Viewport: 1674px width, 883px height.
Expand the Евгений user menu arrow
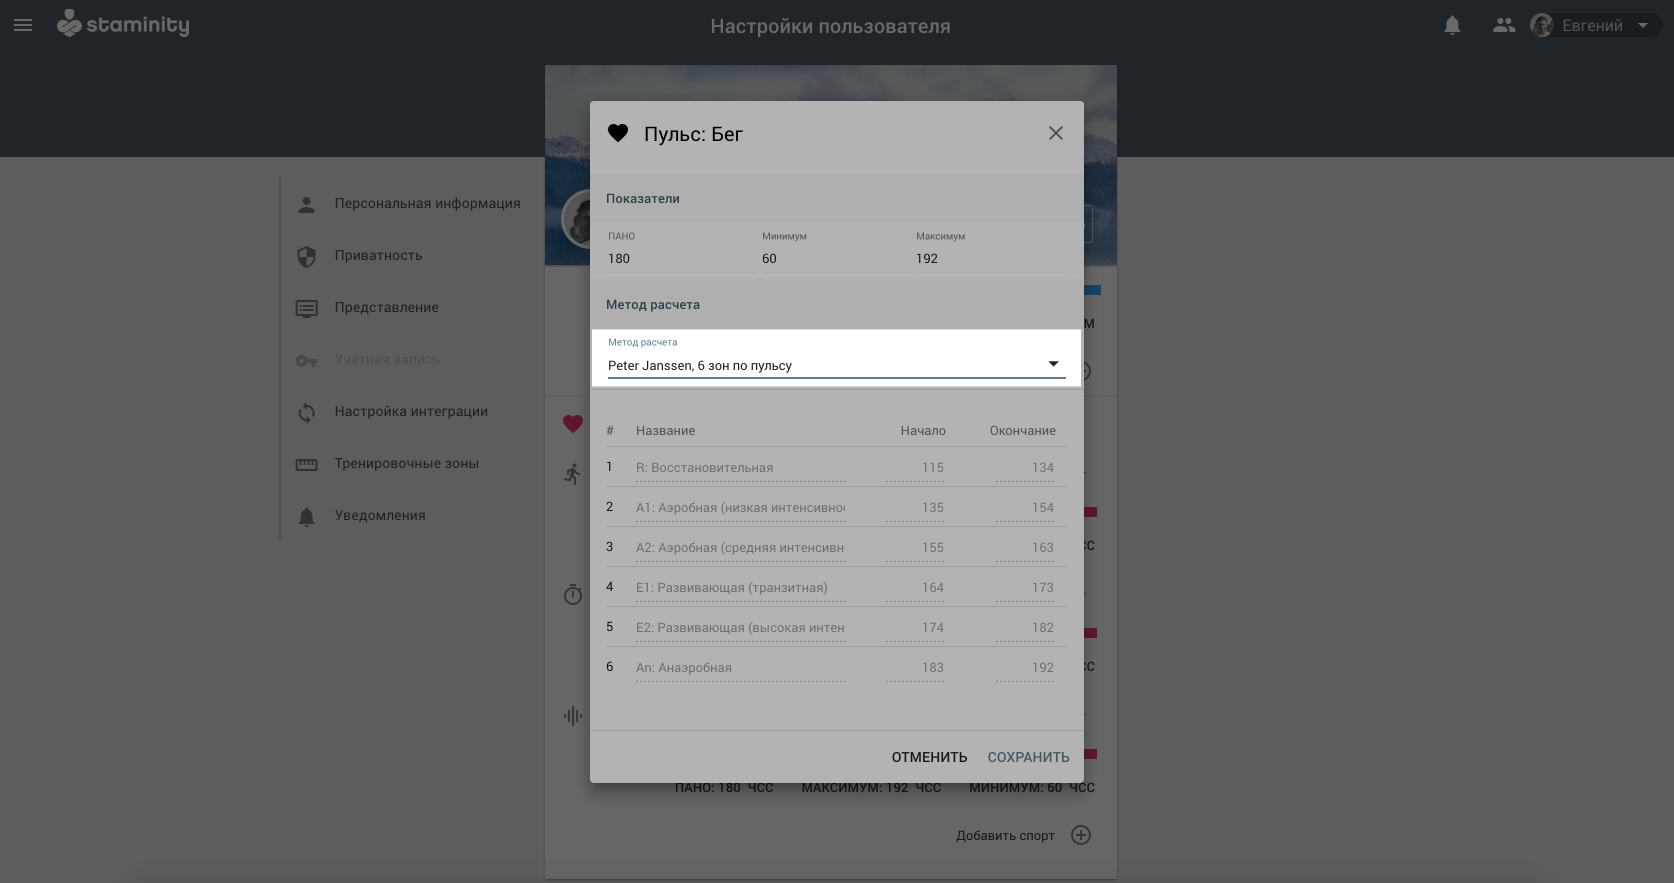(x=1642, y=26)
